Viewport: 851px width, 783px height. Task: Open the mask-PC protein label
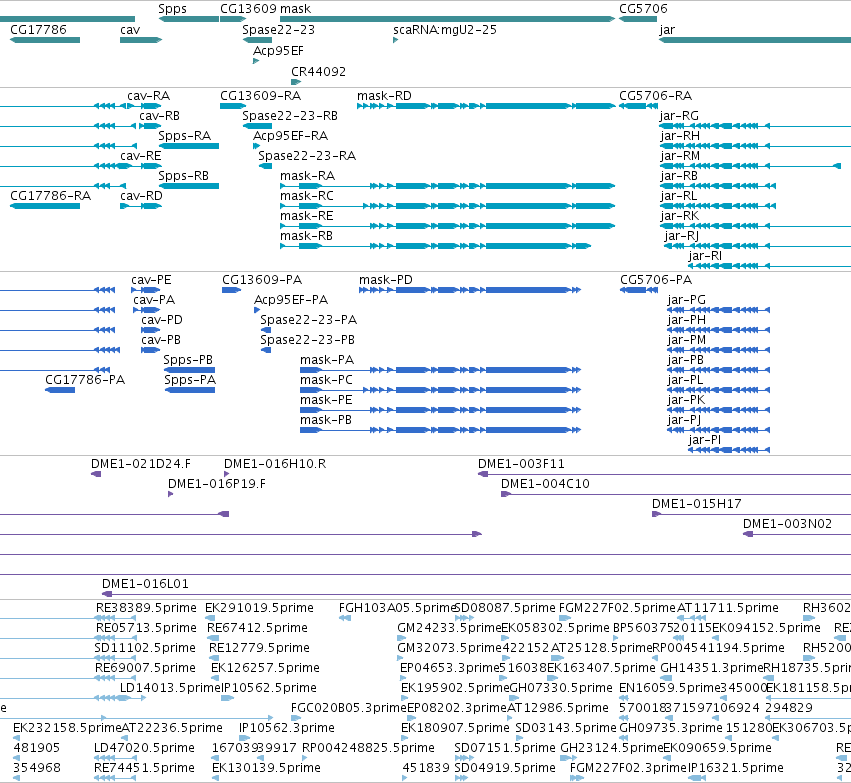tap(326, 380)
